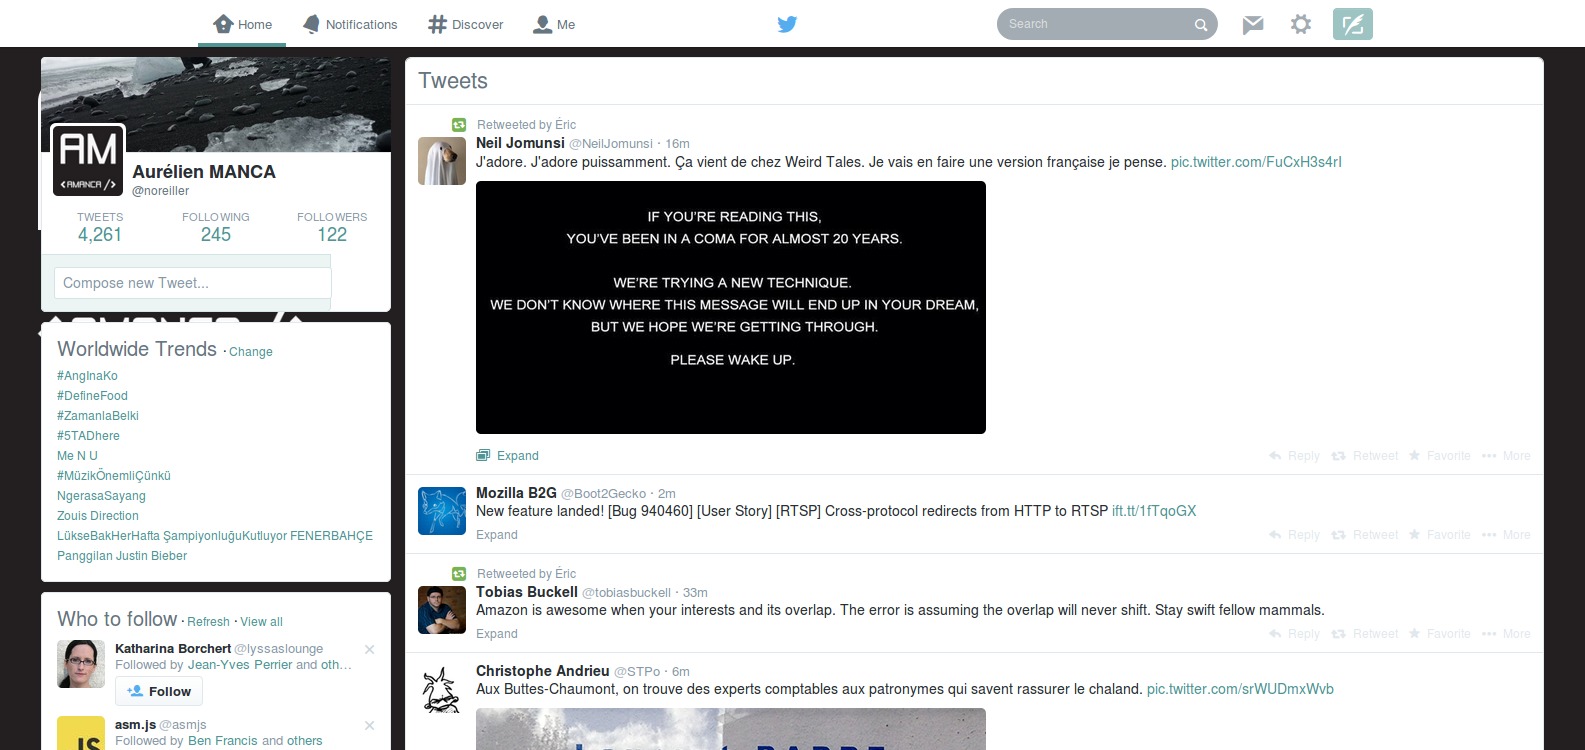Open the Notifications tab
Viewport: 1585px width, 750px height.
coord(350,24)
